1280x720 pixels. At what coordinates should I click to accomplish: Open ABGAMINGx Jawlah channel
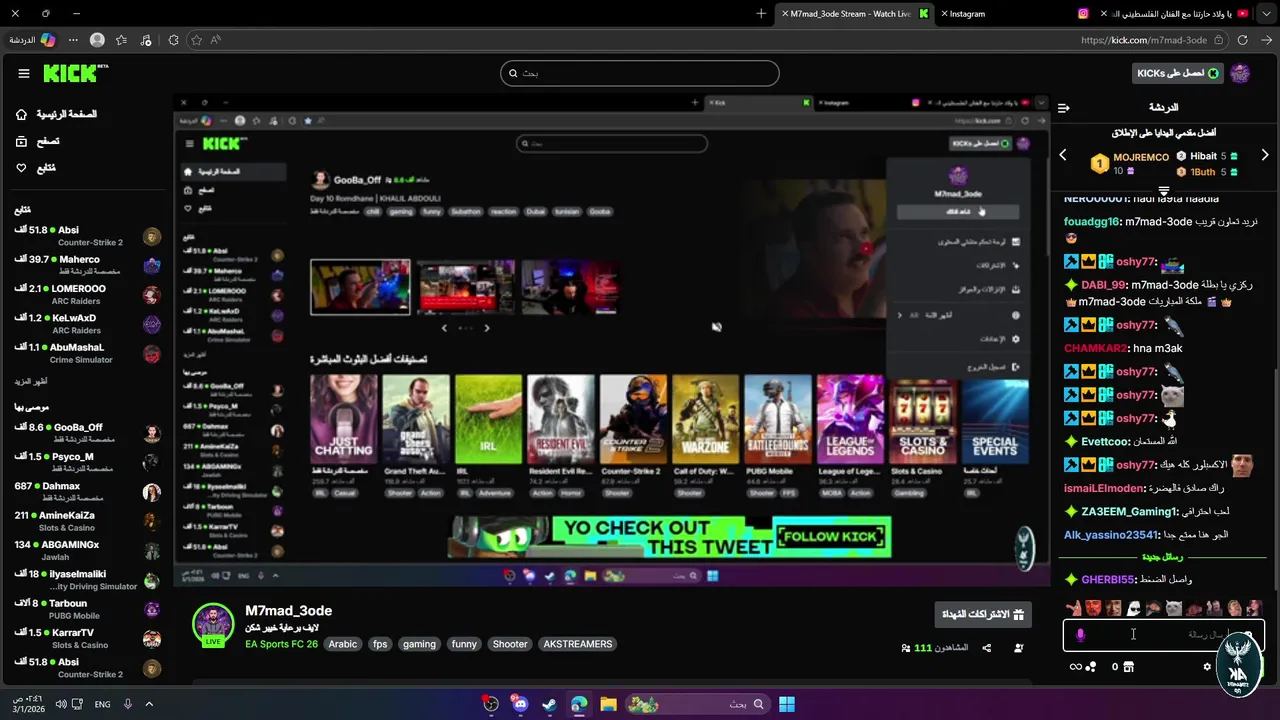point(87,550)
